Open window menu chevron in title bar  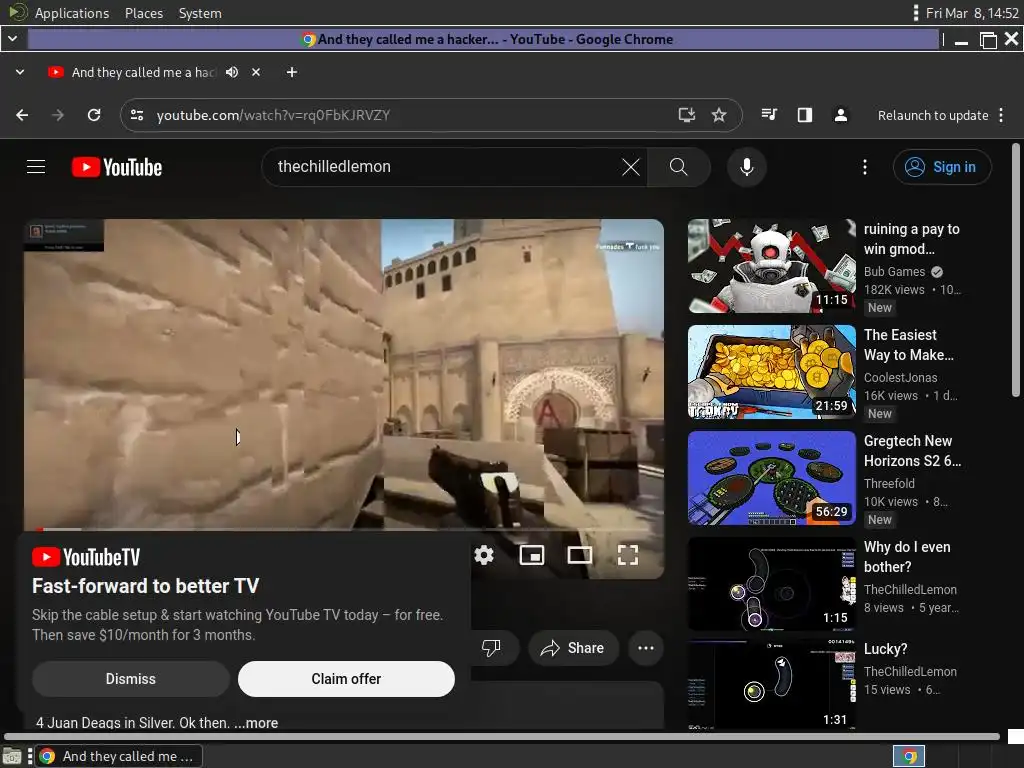(x=12, y=39)
